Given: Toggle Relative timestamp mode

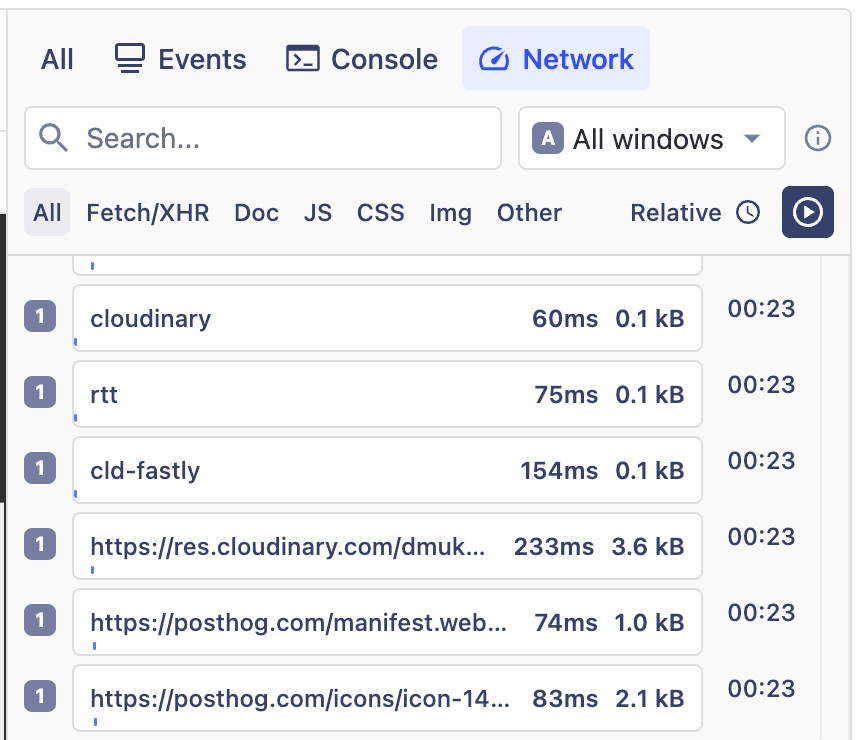Looking at the screenshot, I should click(695, 212).
